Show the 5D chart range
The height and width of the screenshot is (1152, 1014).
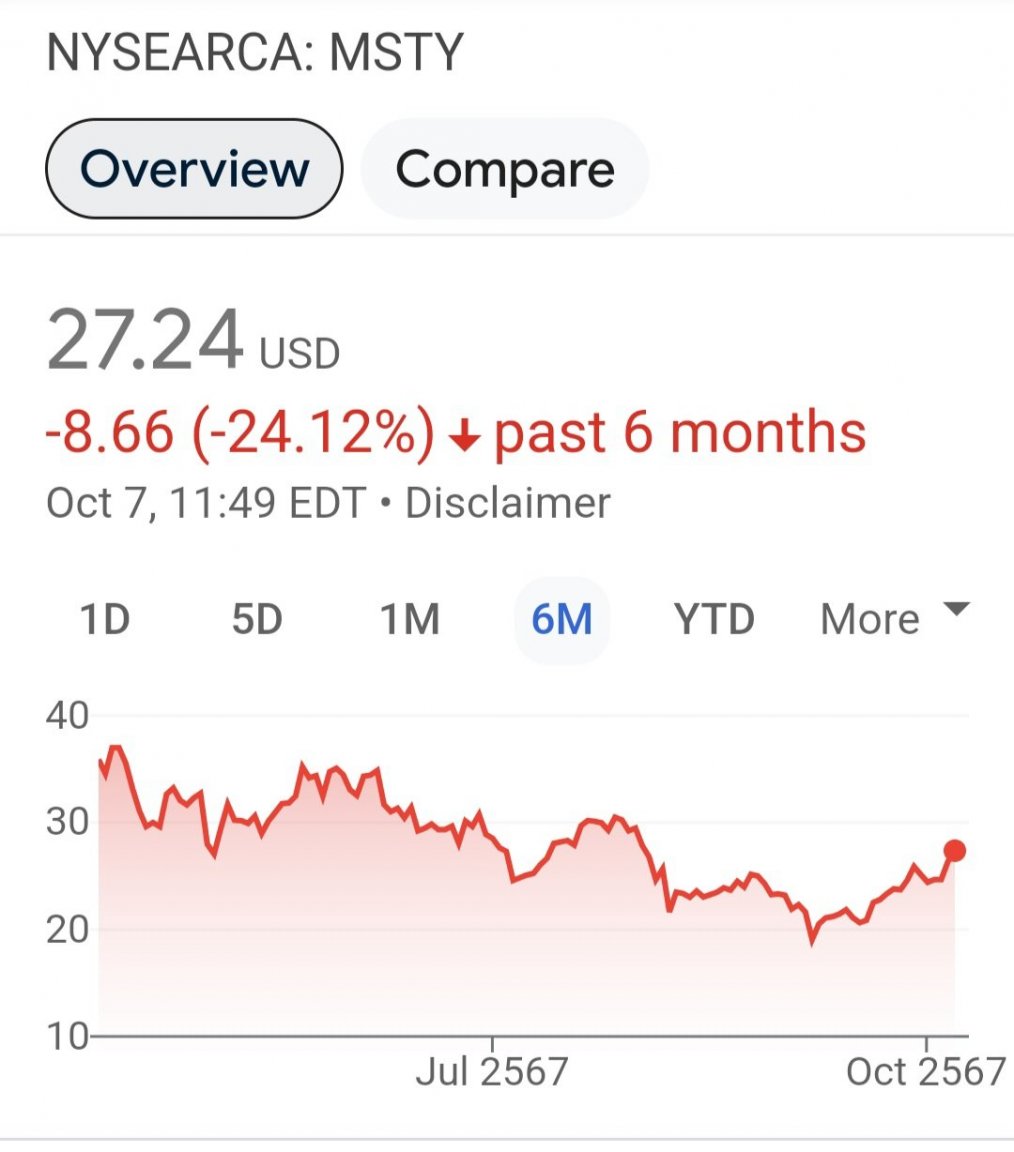pos(257,619)
